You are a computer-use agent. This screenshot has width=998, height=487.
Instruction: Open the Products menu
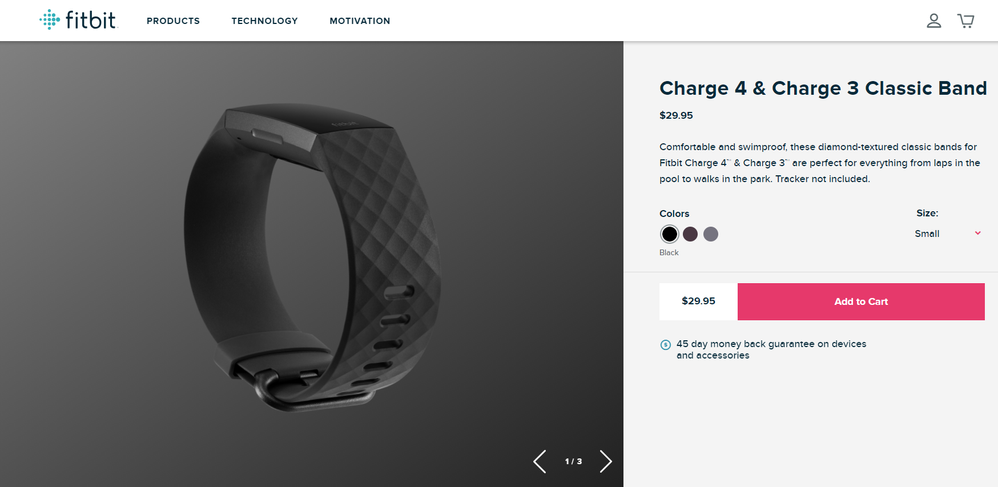(173, 21)
